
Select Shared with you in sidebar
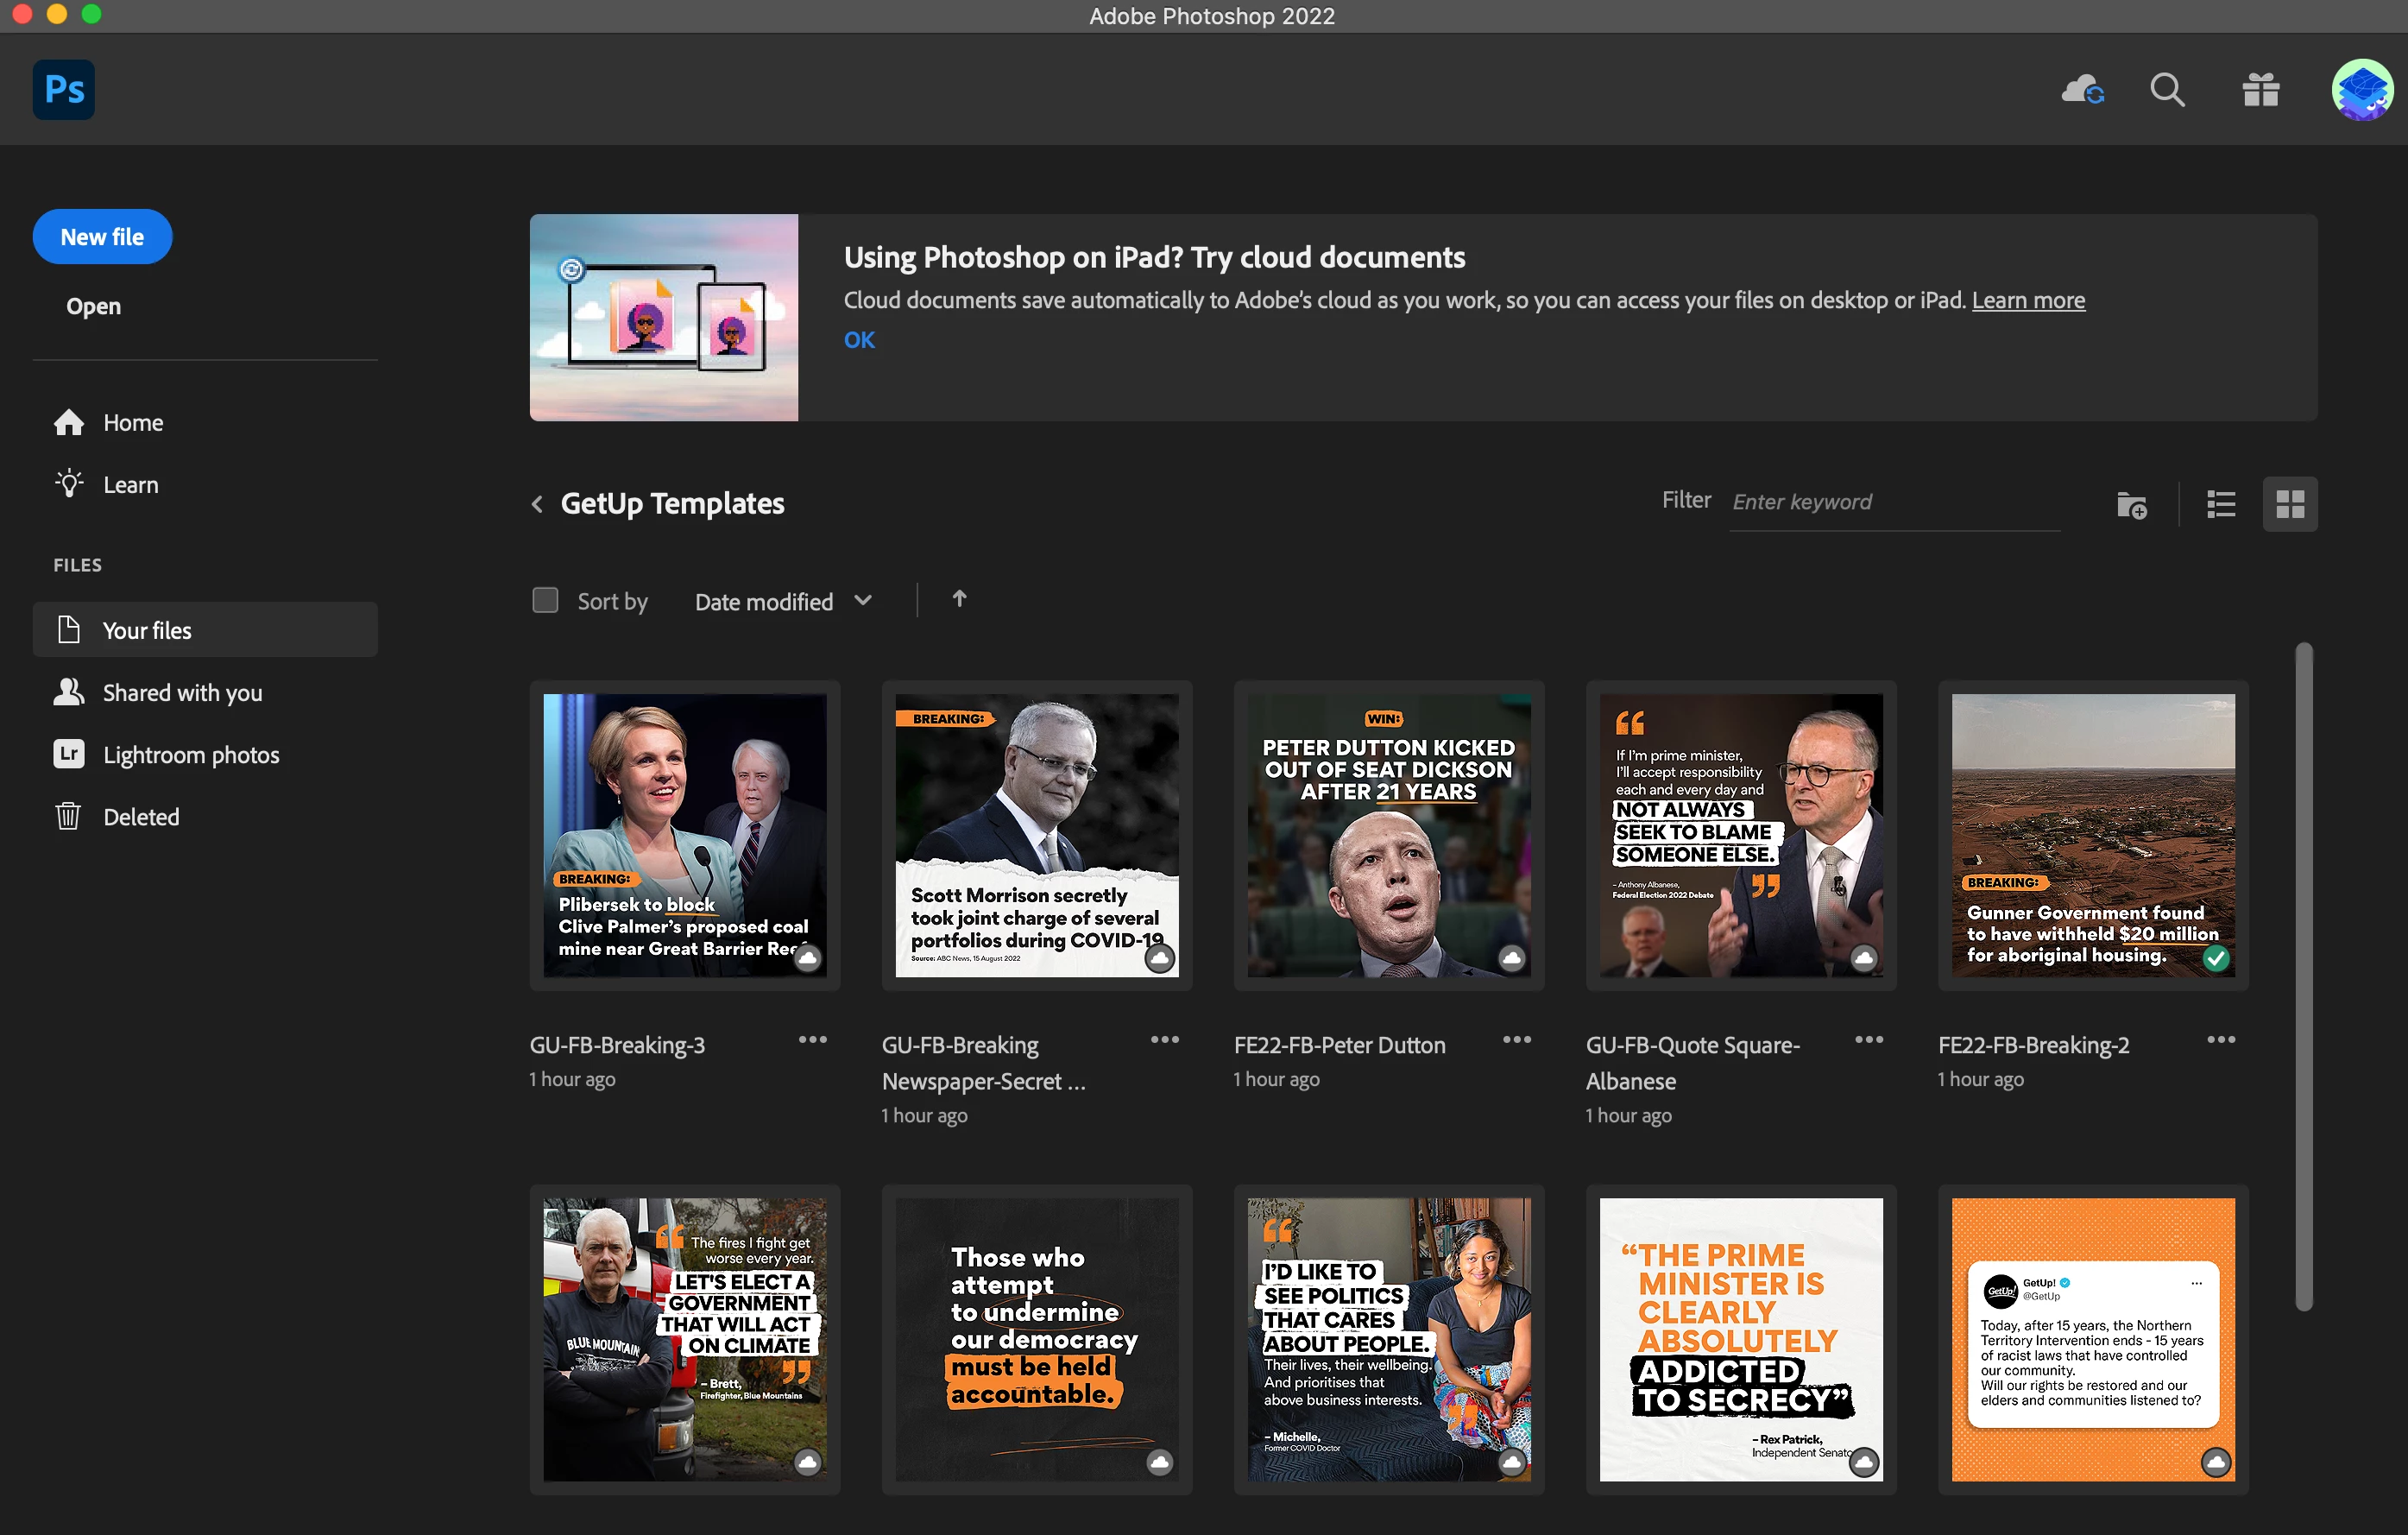pyautogui.click(x=182, y=693)
